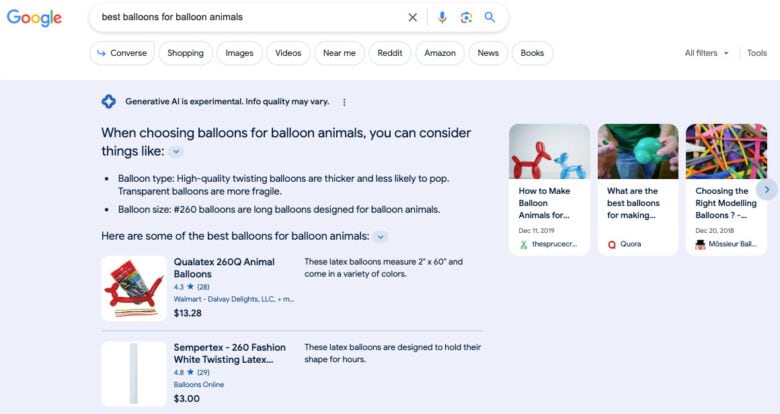This screenshot has height=414, width=780.
Task: Click the 'Dec 20, 2018' date text
Action: coord(714,230)
